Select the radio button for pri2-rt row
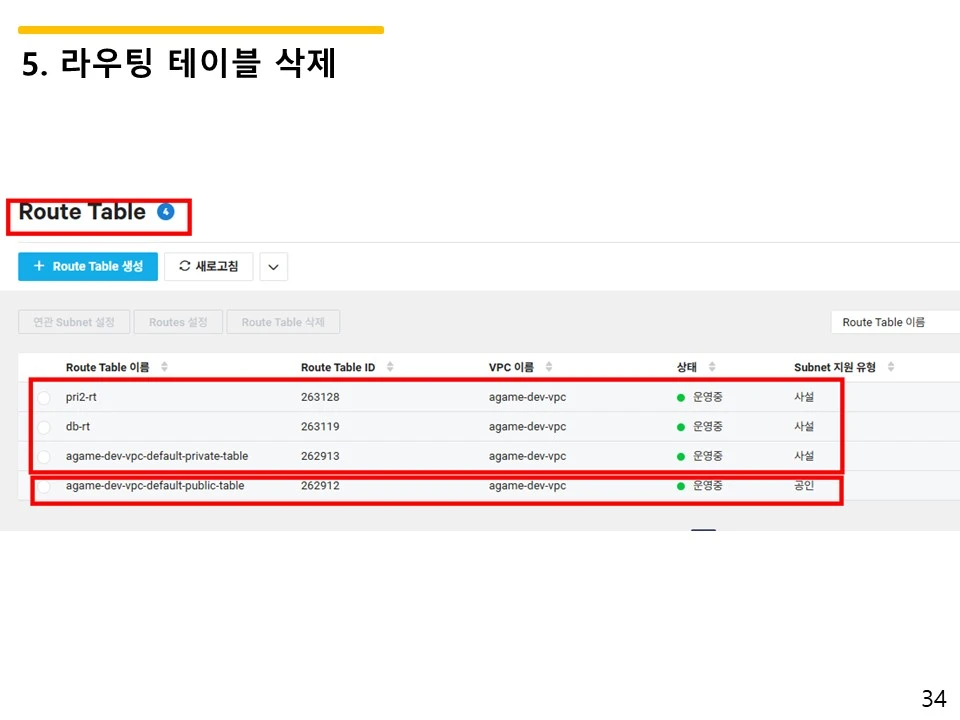 click(x=43, y=397)
